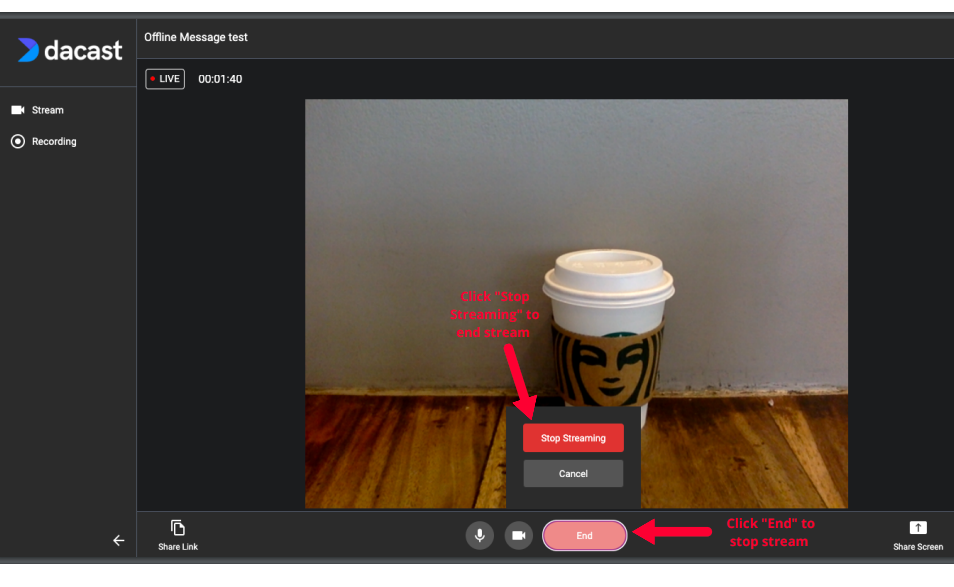Screen dimensions: 954x587
Task: Confirm by clicking Stop Streaming
Action: [573, 438]
